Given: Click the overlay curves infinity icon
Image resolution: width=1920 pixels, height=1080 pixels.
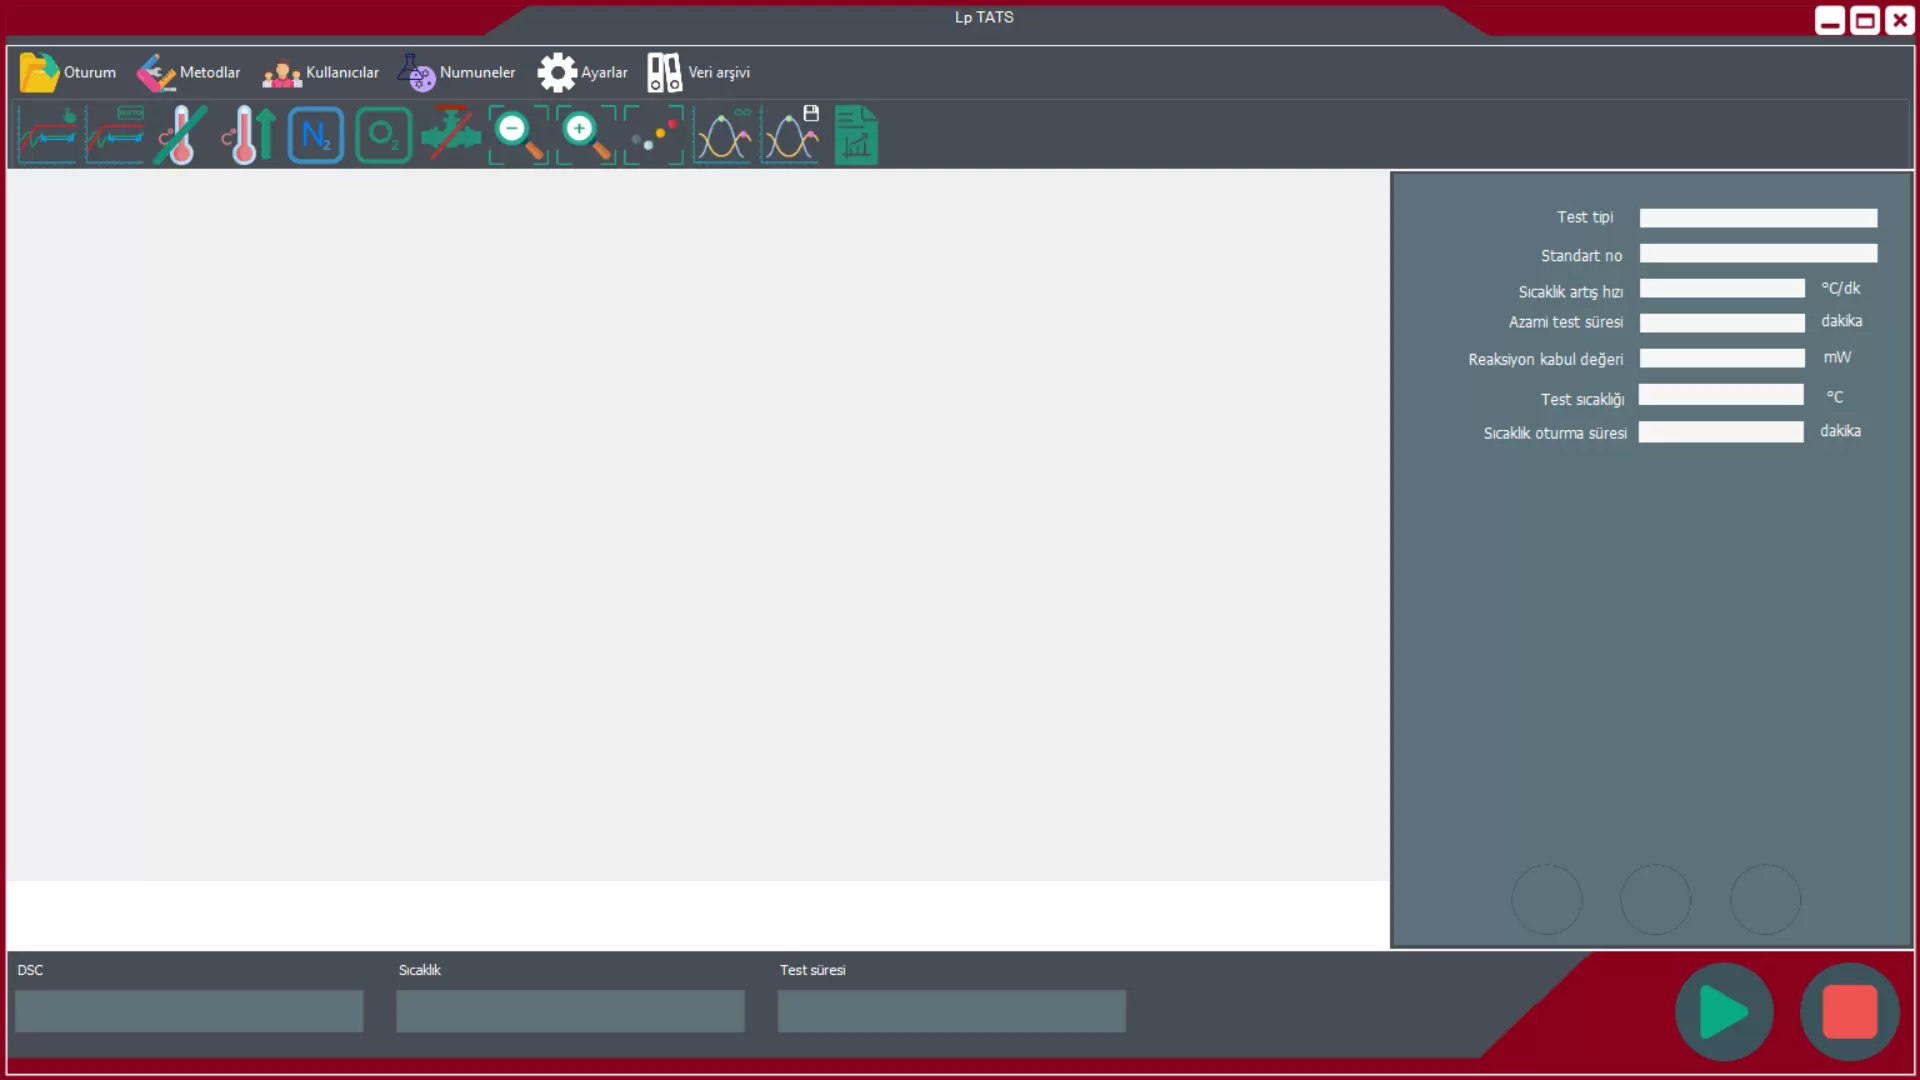Looking at the screenshot, I should click(x=723, y=134).
